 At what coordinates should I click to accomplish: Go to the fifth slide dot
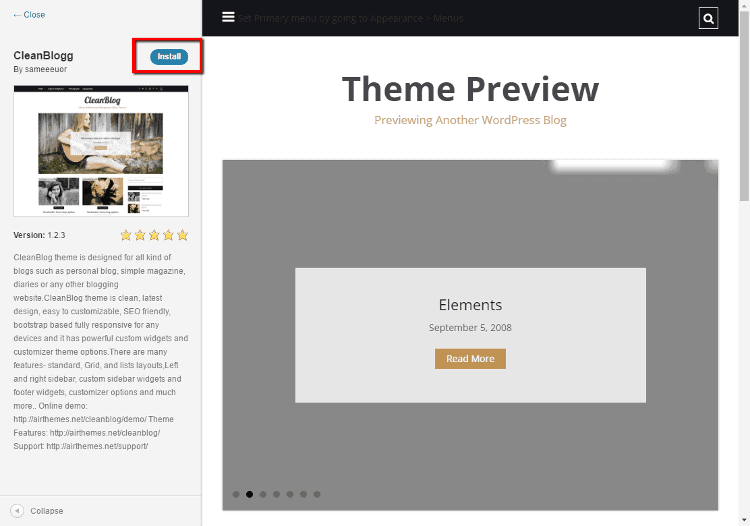pyautogui.click(x=290, y=494)
